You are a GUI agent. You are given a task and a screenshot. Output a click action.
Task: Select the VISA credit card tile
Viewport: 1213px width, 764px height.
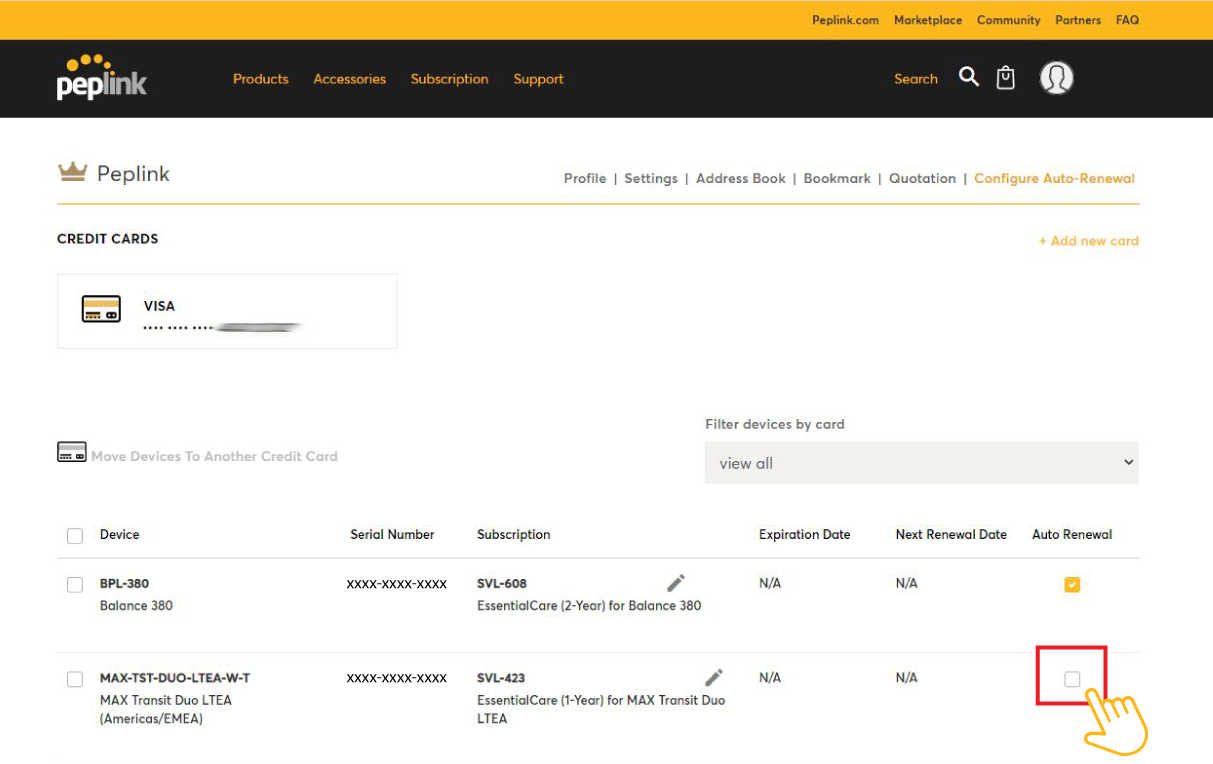click(227, 311)
